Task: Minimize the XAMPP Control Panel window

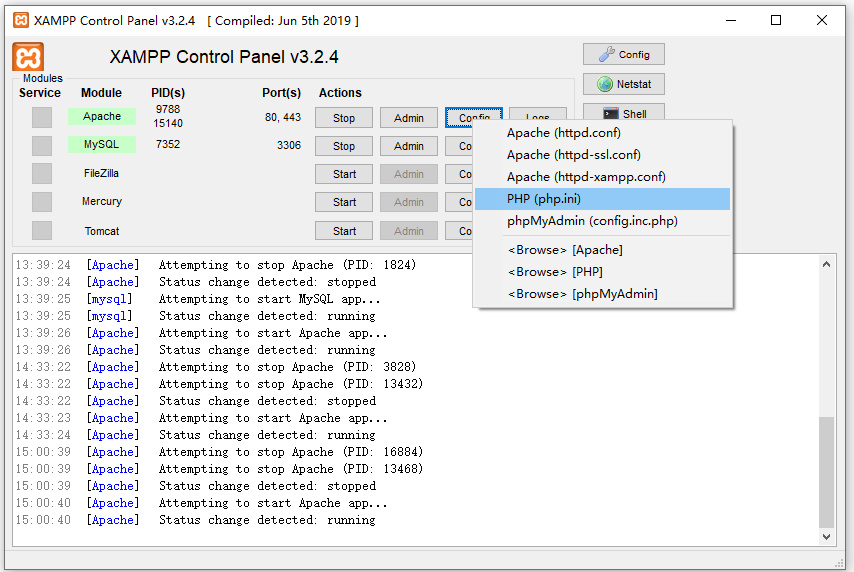Action: click(731, 21)
